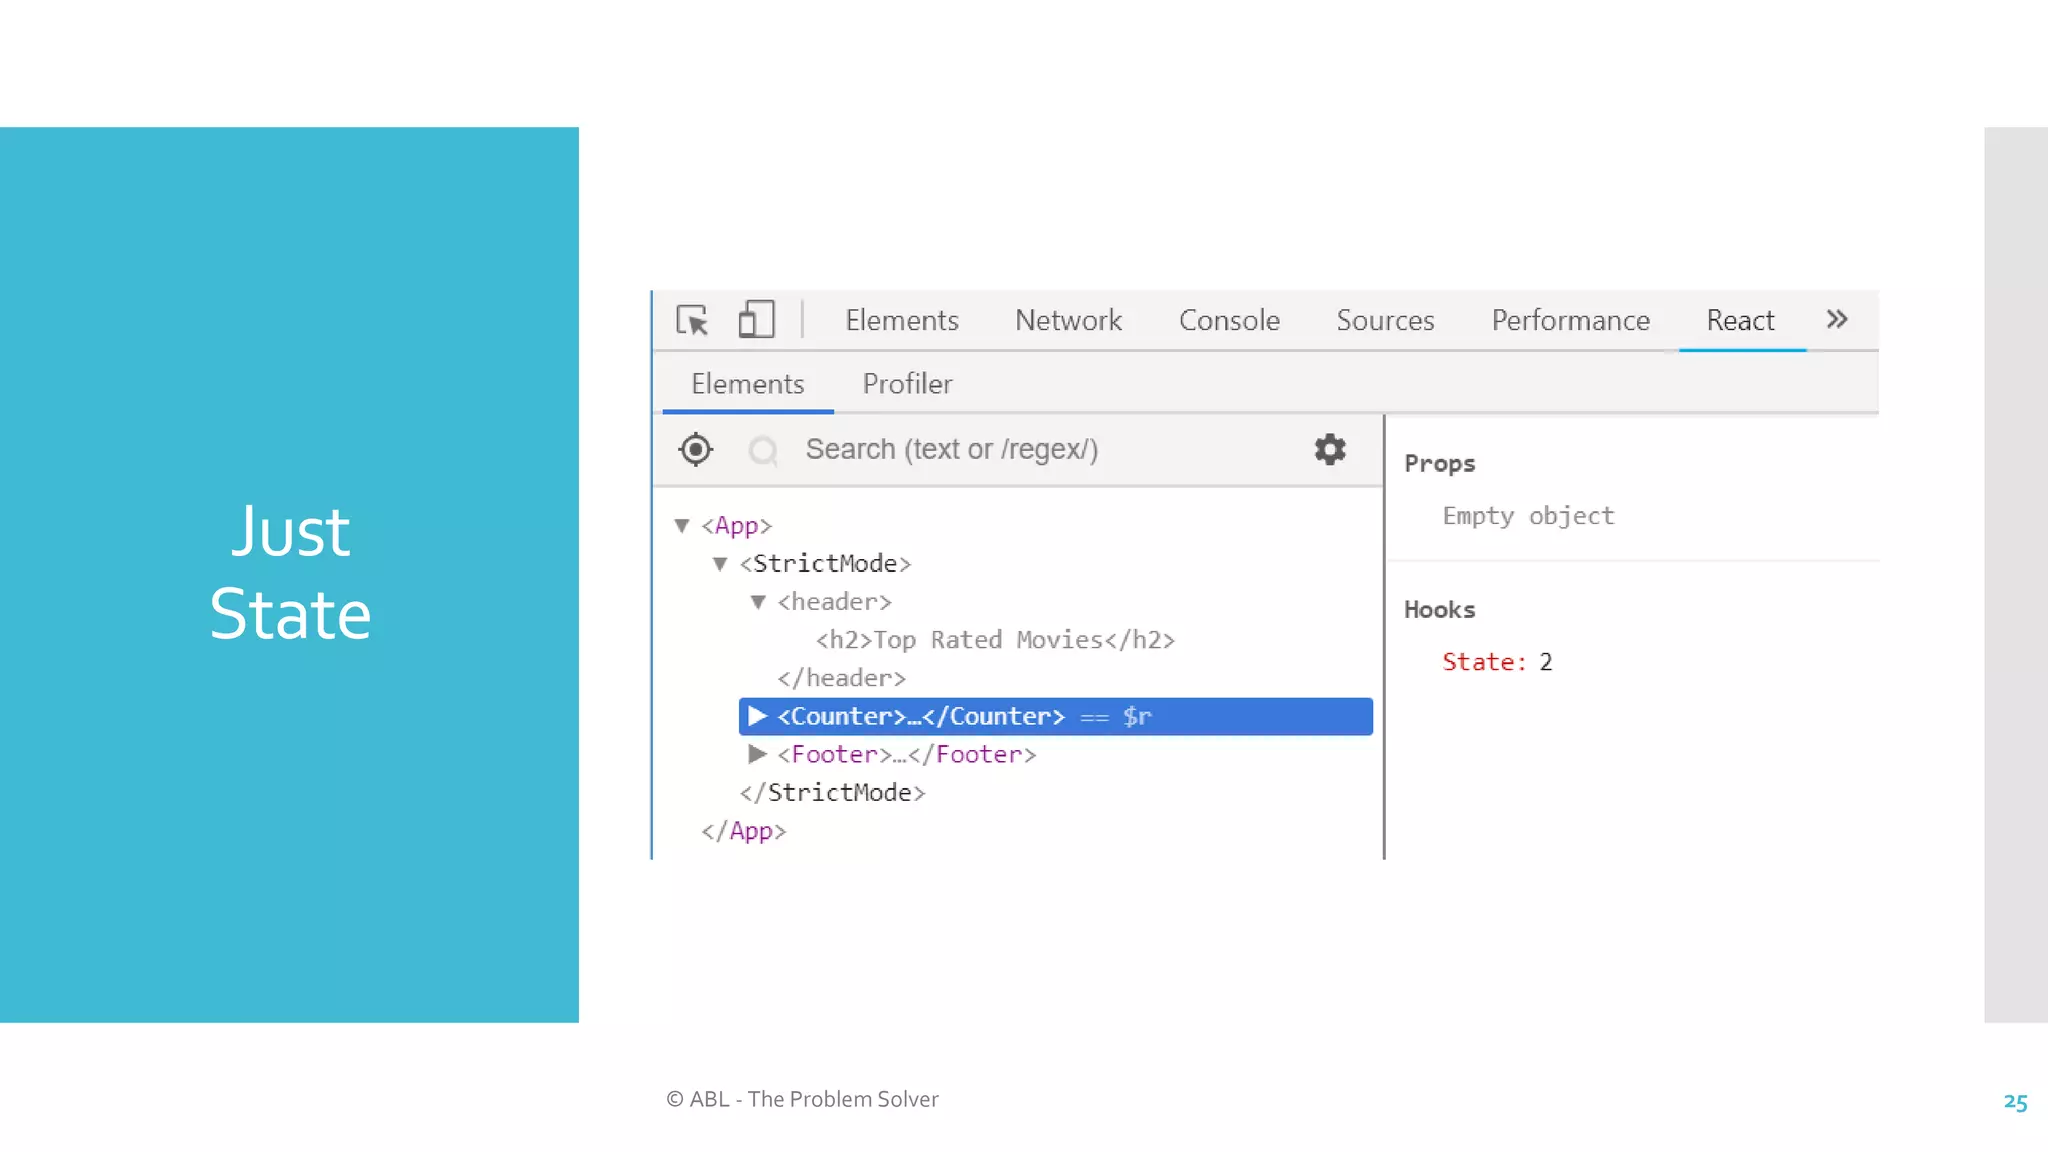Click the select component target icon

[696, 450]
